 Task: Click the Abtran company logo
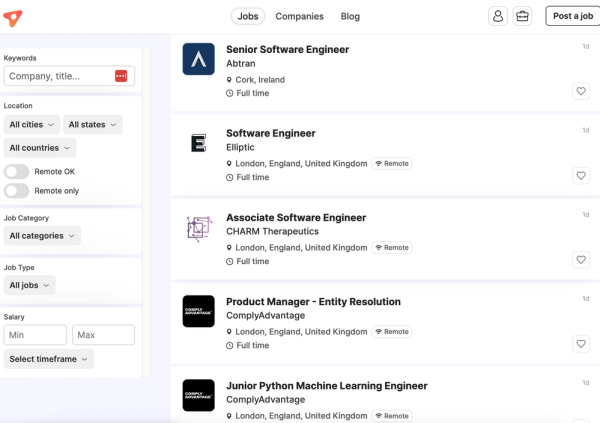[x=198, y=60]
